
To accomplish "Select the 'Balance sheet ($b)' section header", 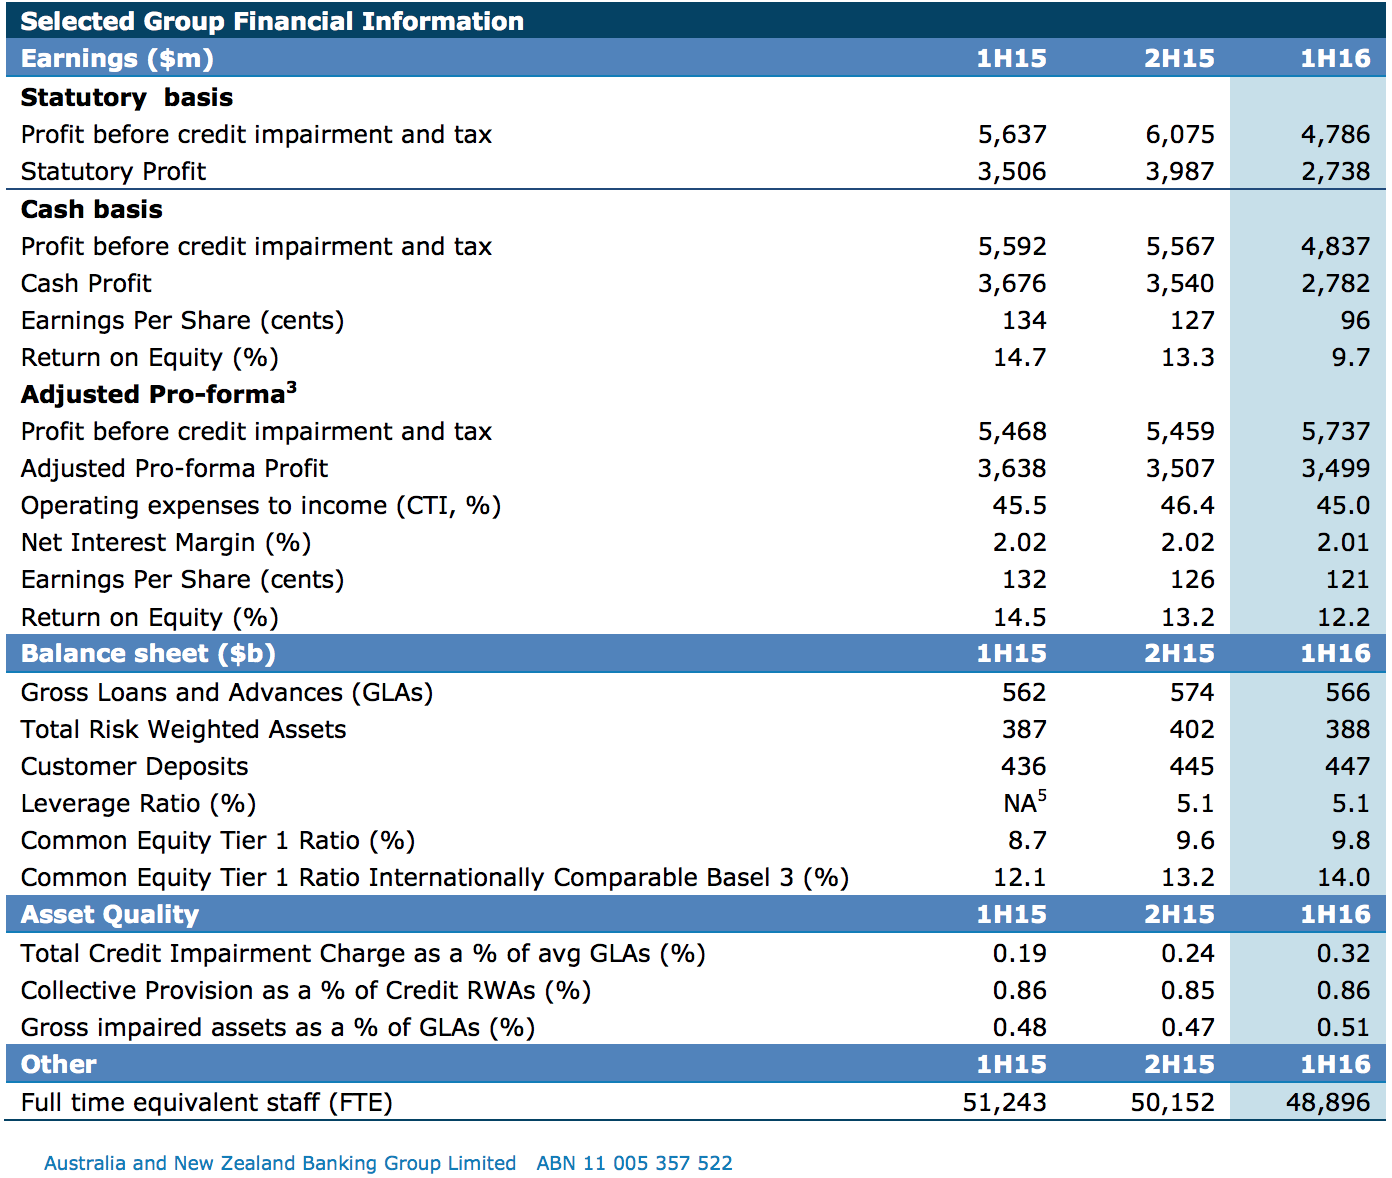I will click(x=148, y=653).
